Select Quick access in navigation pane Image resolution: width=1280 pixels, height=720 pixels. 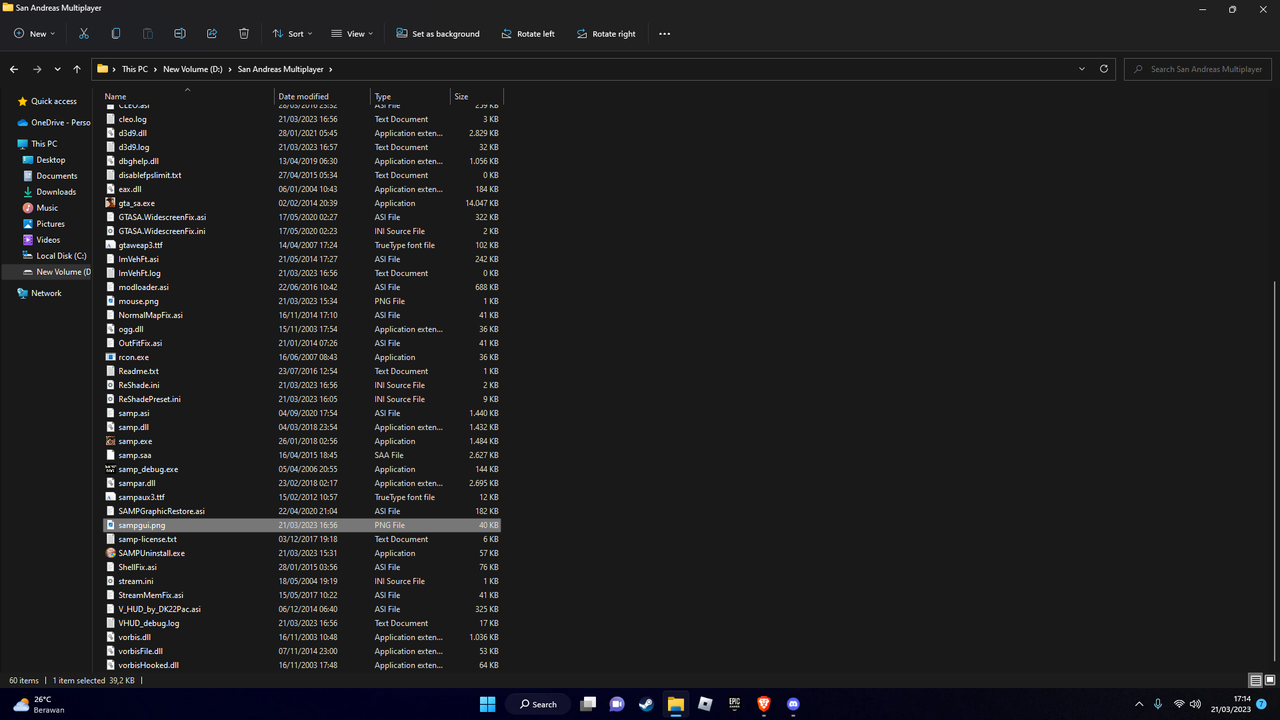[47, 101]
